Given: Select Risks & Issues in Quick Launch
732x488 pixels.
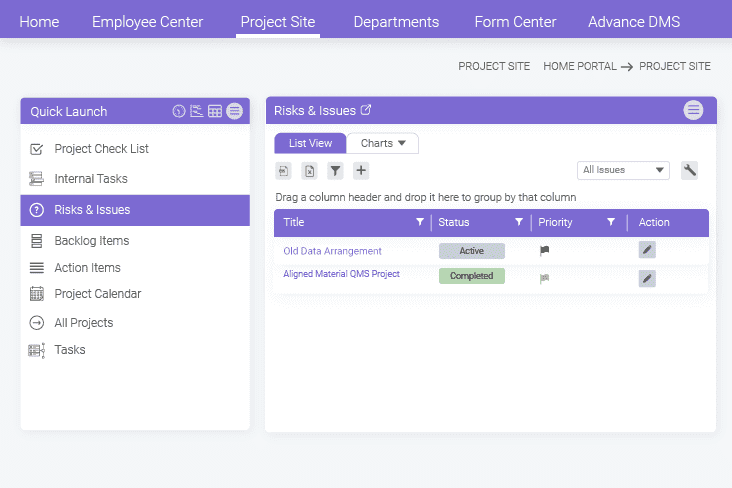Looking at the screenshot, I should point(135,210).
